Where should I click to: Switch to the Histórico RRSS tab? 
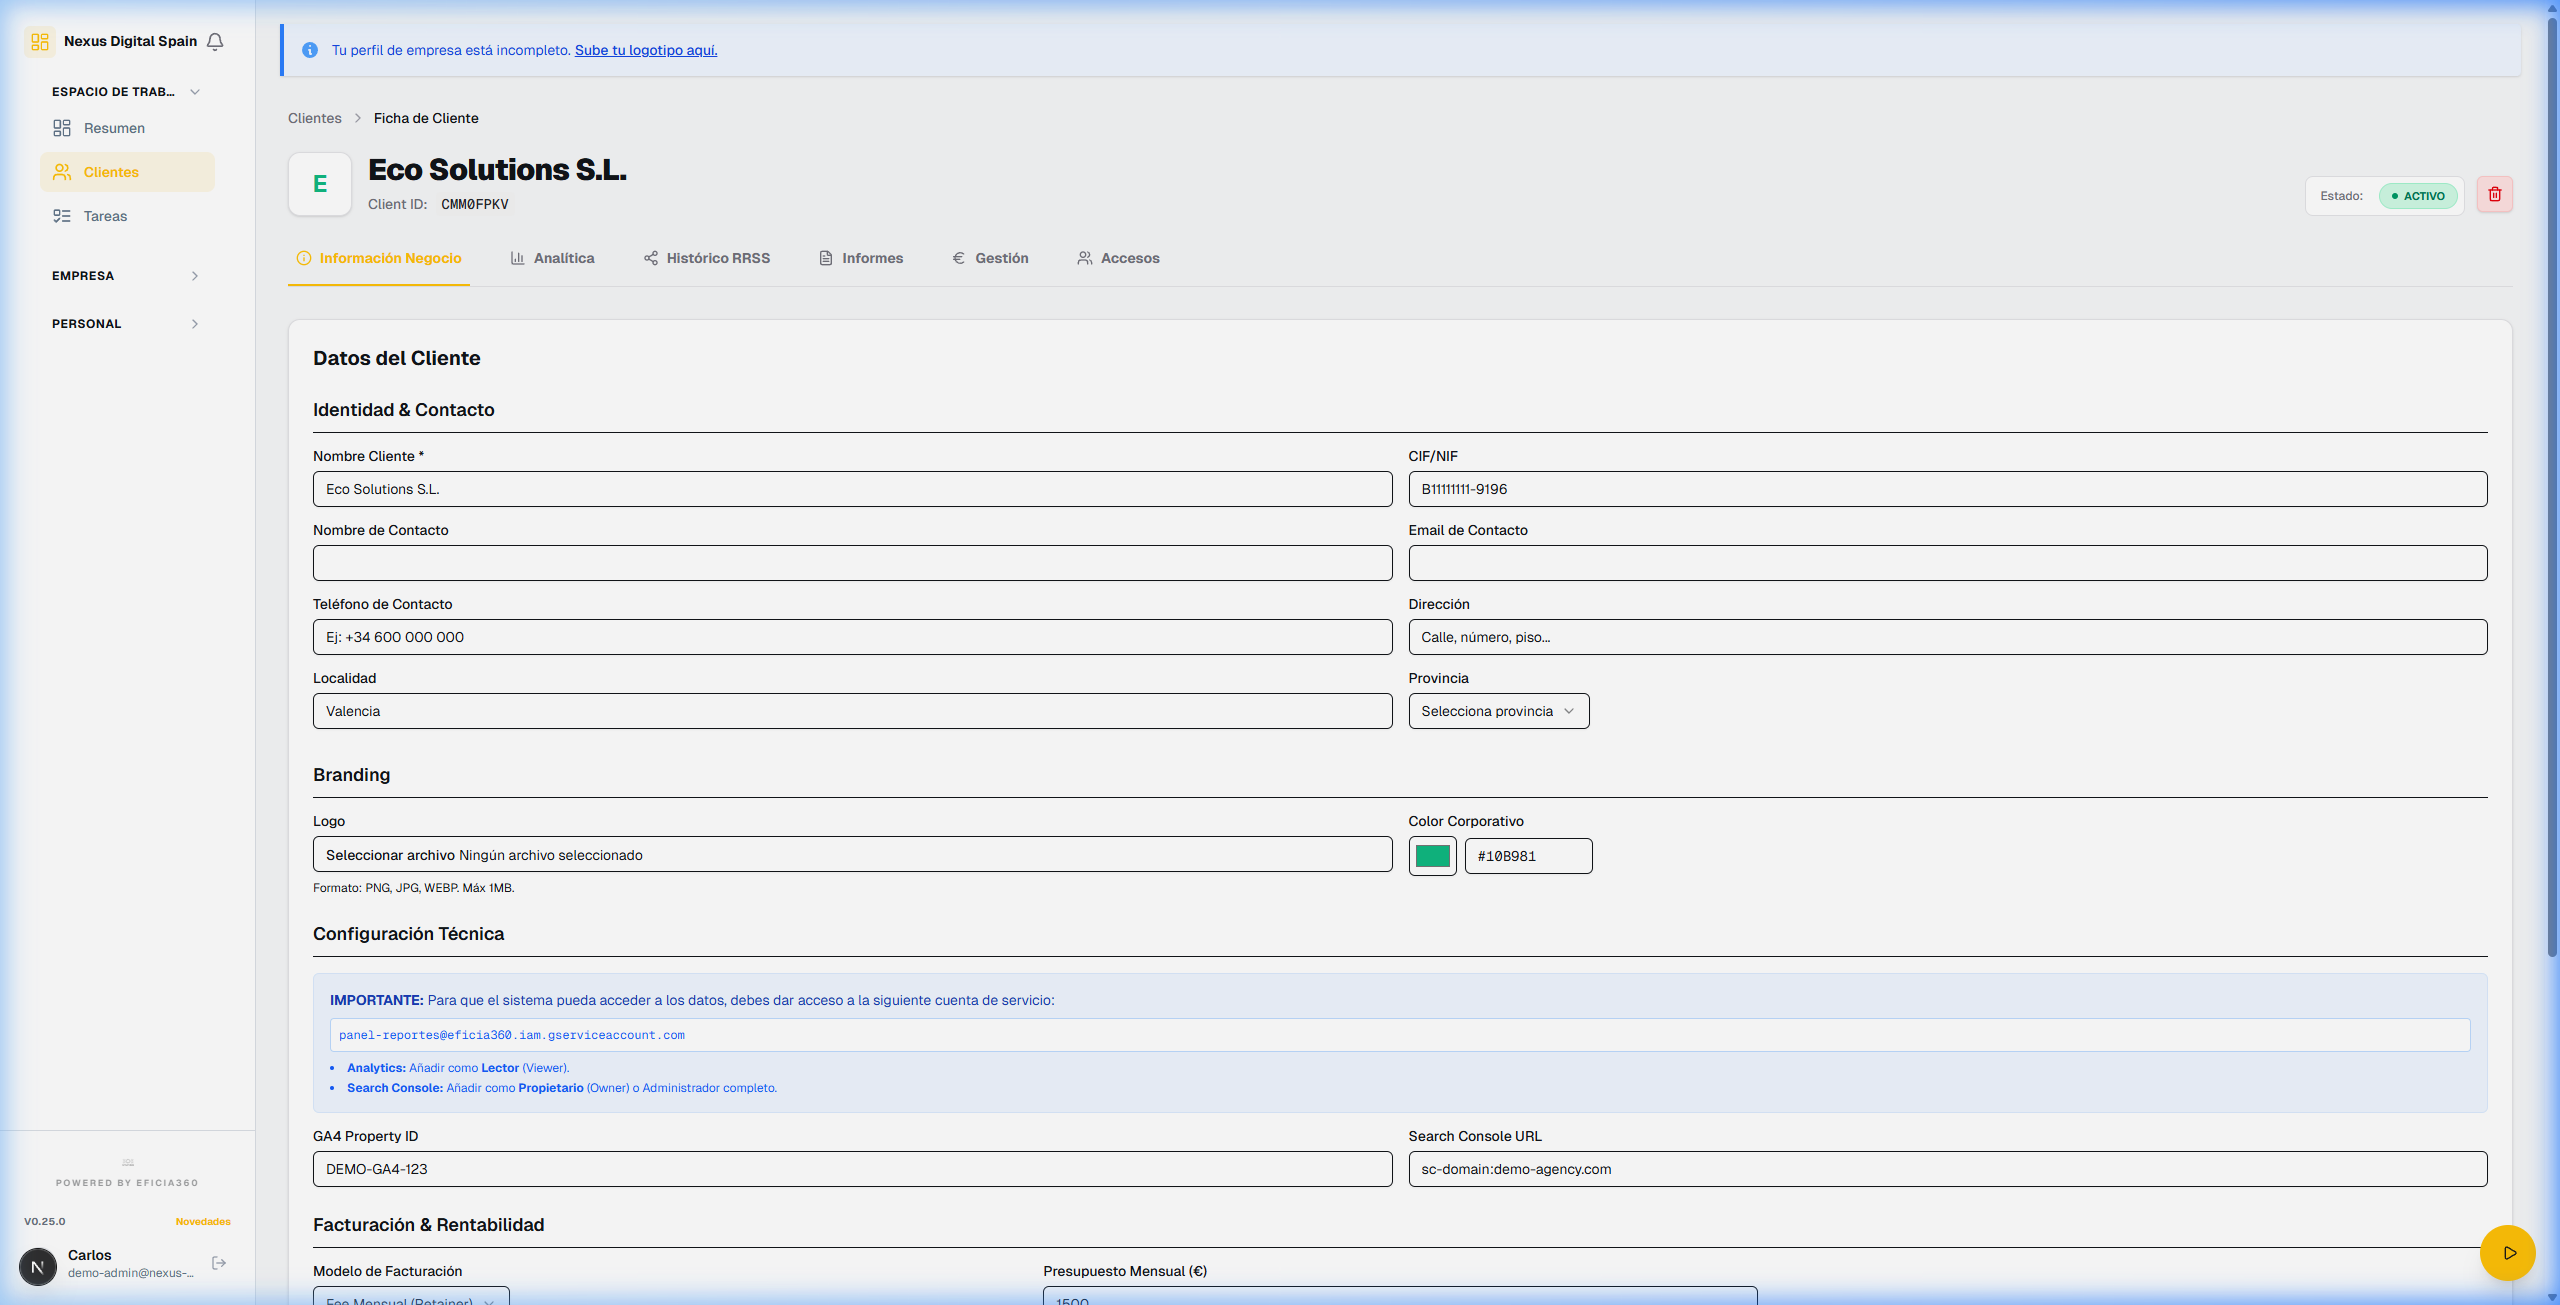[x=706, y=258]
